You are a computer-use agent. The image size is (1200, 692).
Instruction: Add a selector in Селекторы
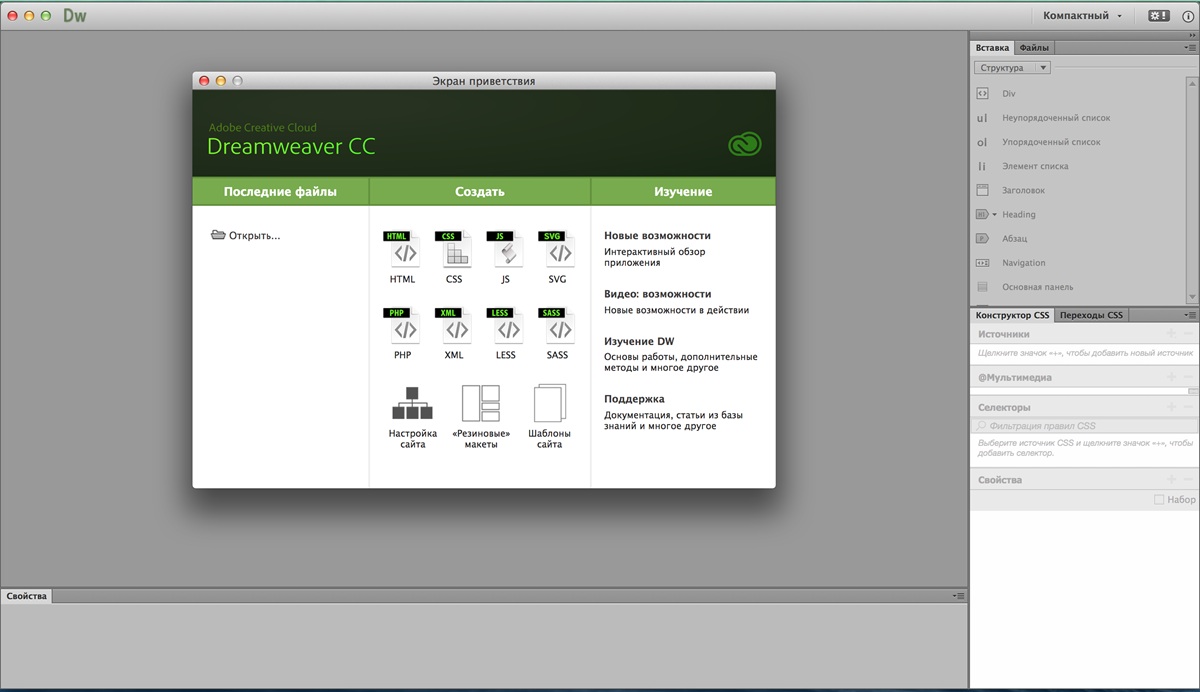[1171, 407]
